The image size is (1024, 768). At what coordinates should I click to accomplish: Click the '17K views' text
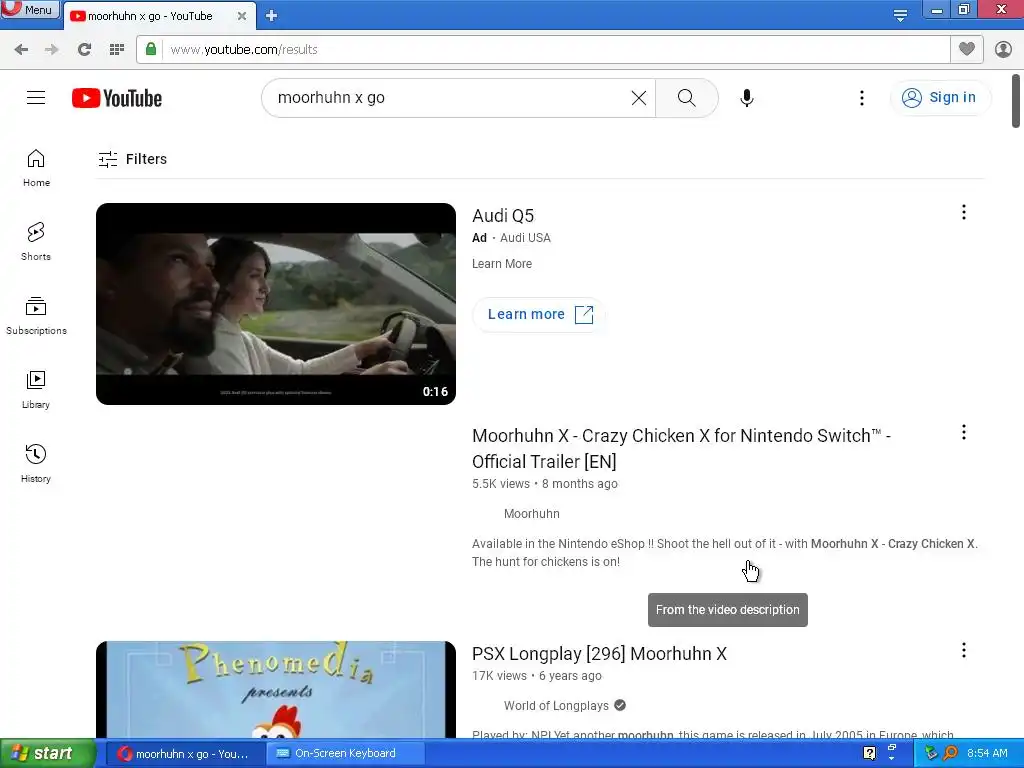[x=499, y=676]
